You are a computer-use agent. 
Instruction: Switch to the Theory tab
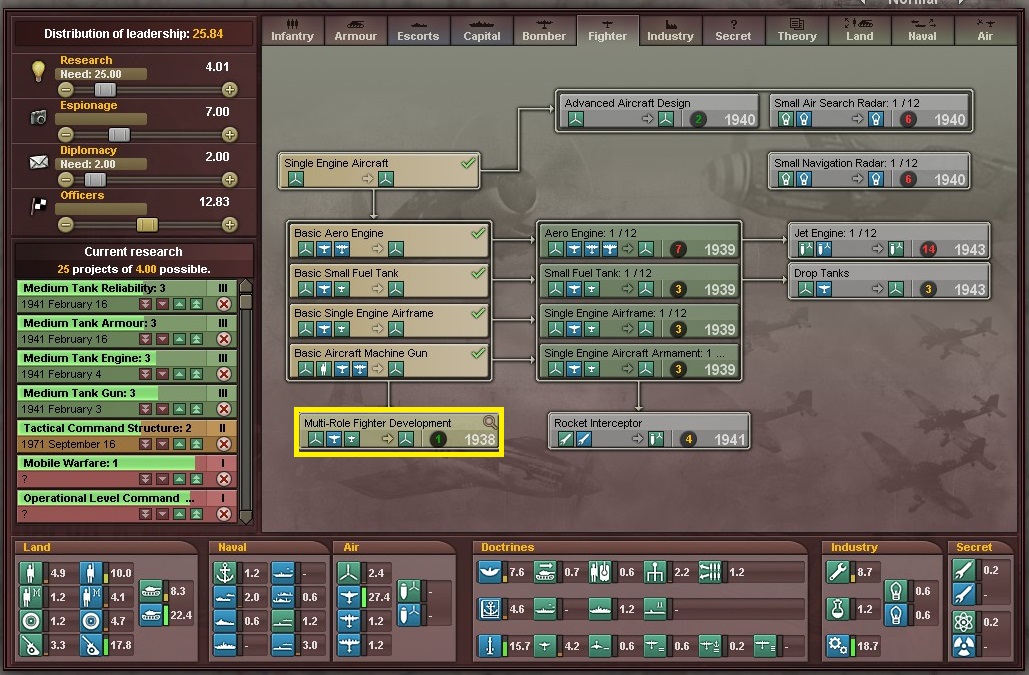797,30
